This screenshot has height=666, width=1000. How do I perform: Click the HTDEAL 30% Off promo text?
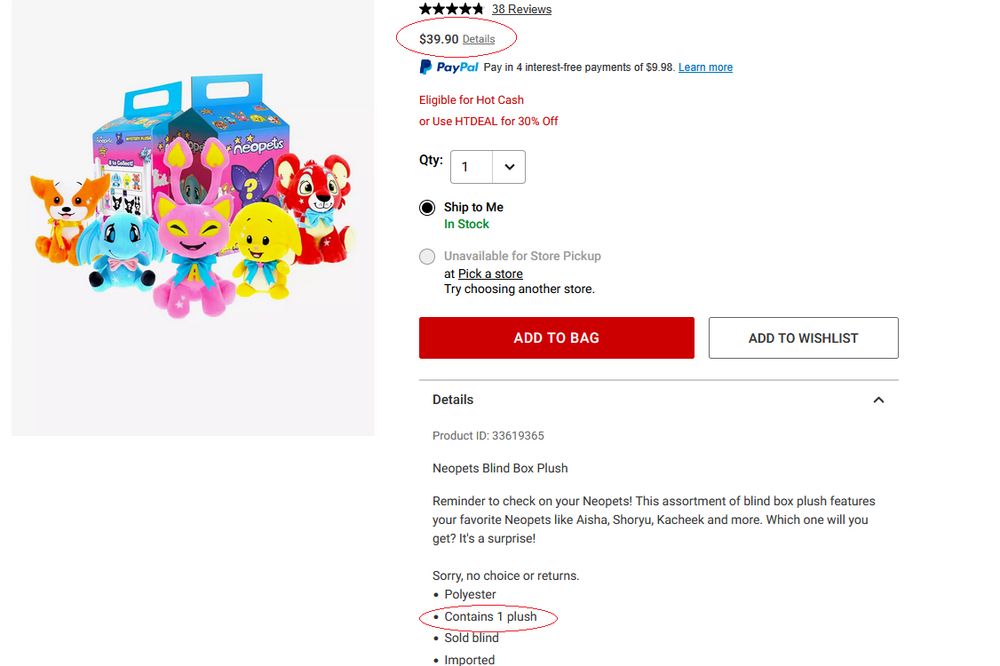coord(488,121)
